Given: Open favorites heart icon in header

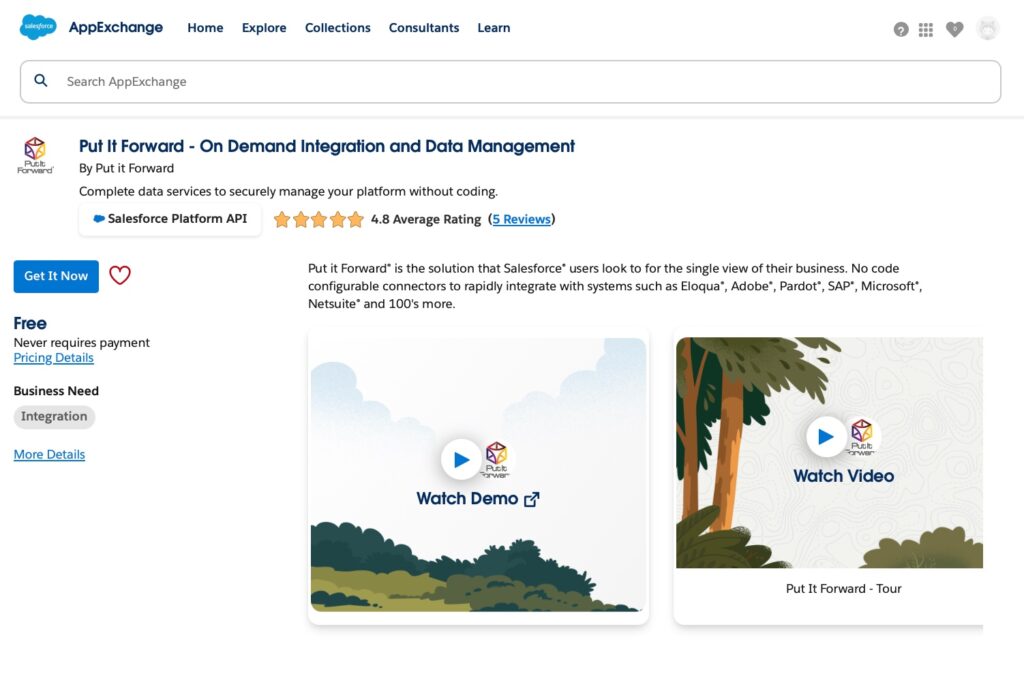Looking at the screenshot, I should [954, 29].
